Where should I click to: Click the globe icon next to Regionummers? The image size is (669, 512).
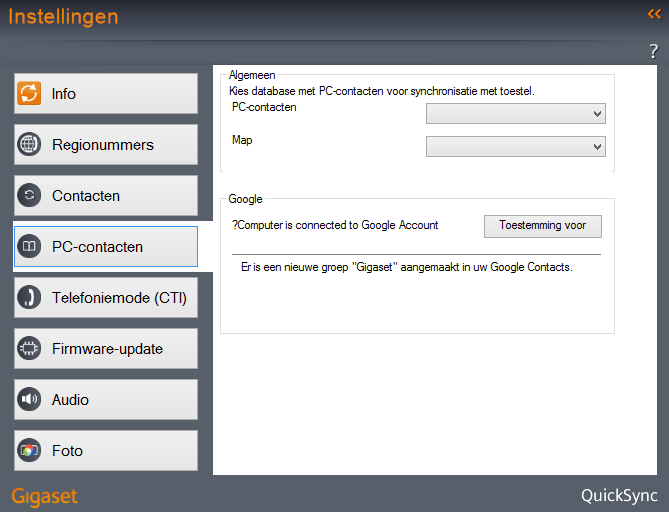[x=29, y=144]
